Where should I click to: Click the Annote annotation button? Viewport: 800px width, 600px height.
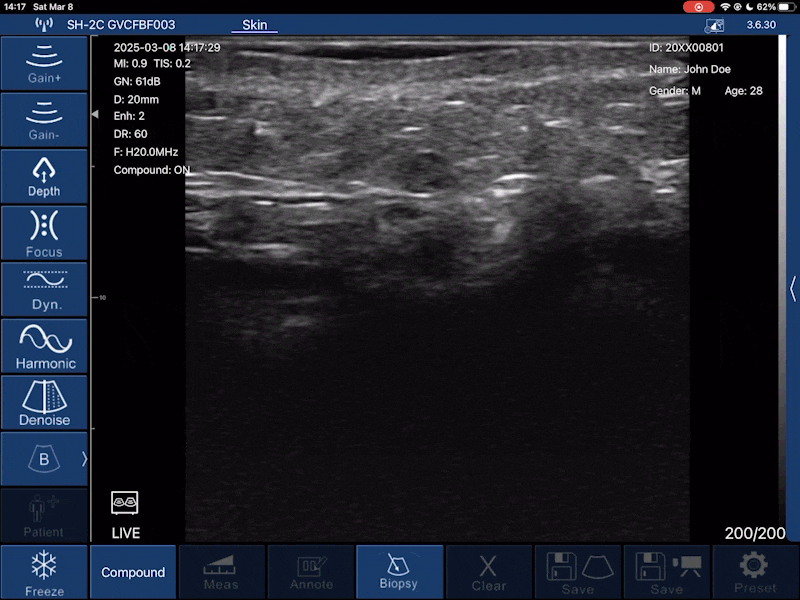pyautogui.click(x=310, y=573)
